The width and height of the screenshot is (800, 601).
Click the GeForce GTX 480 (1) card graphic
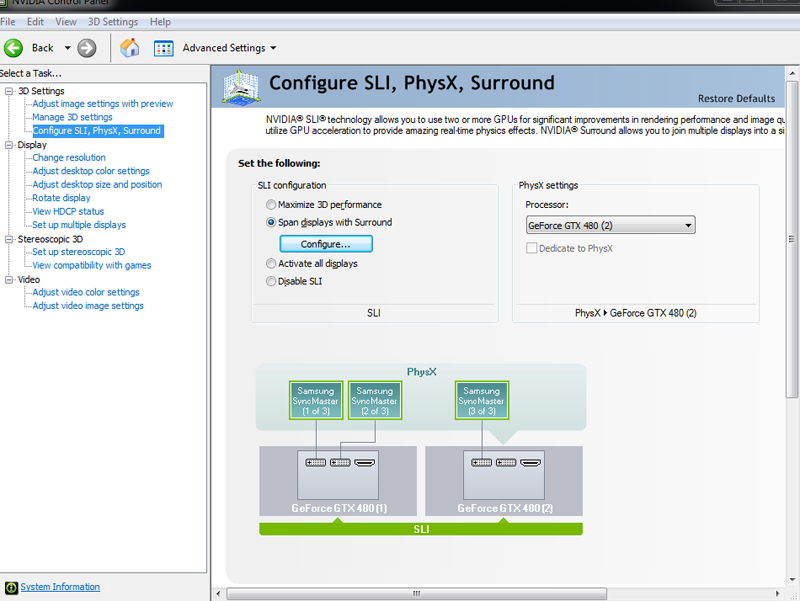pos(338,480)
